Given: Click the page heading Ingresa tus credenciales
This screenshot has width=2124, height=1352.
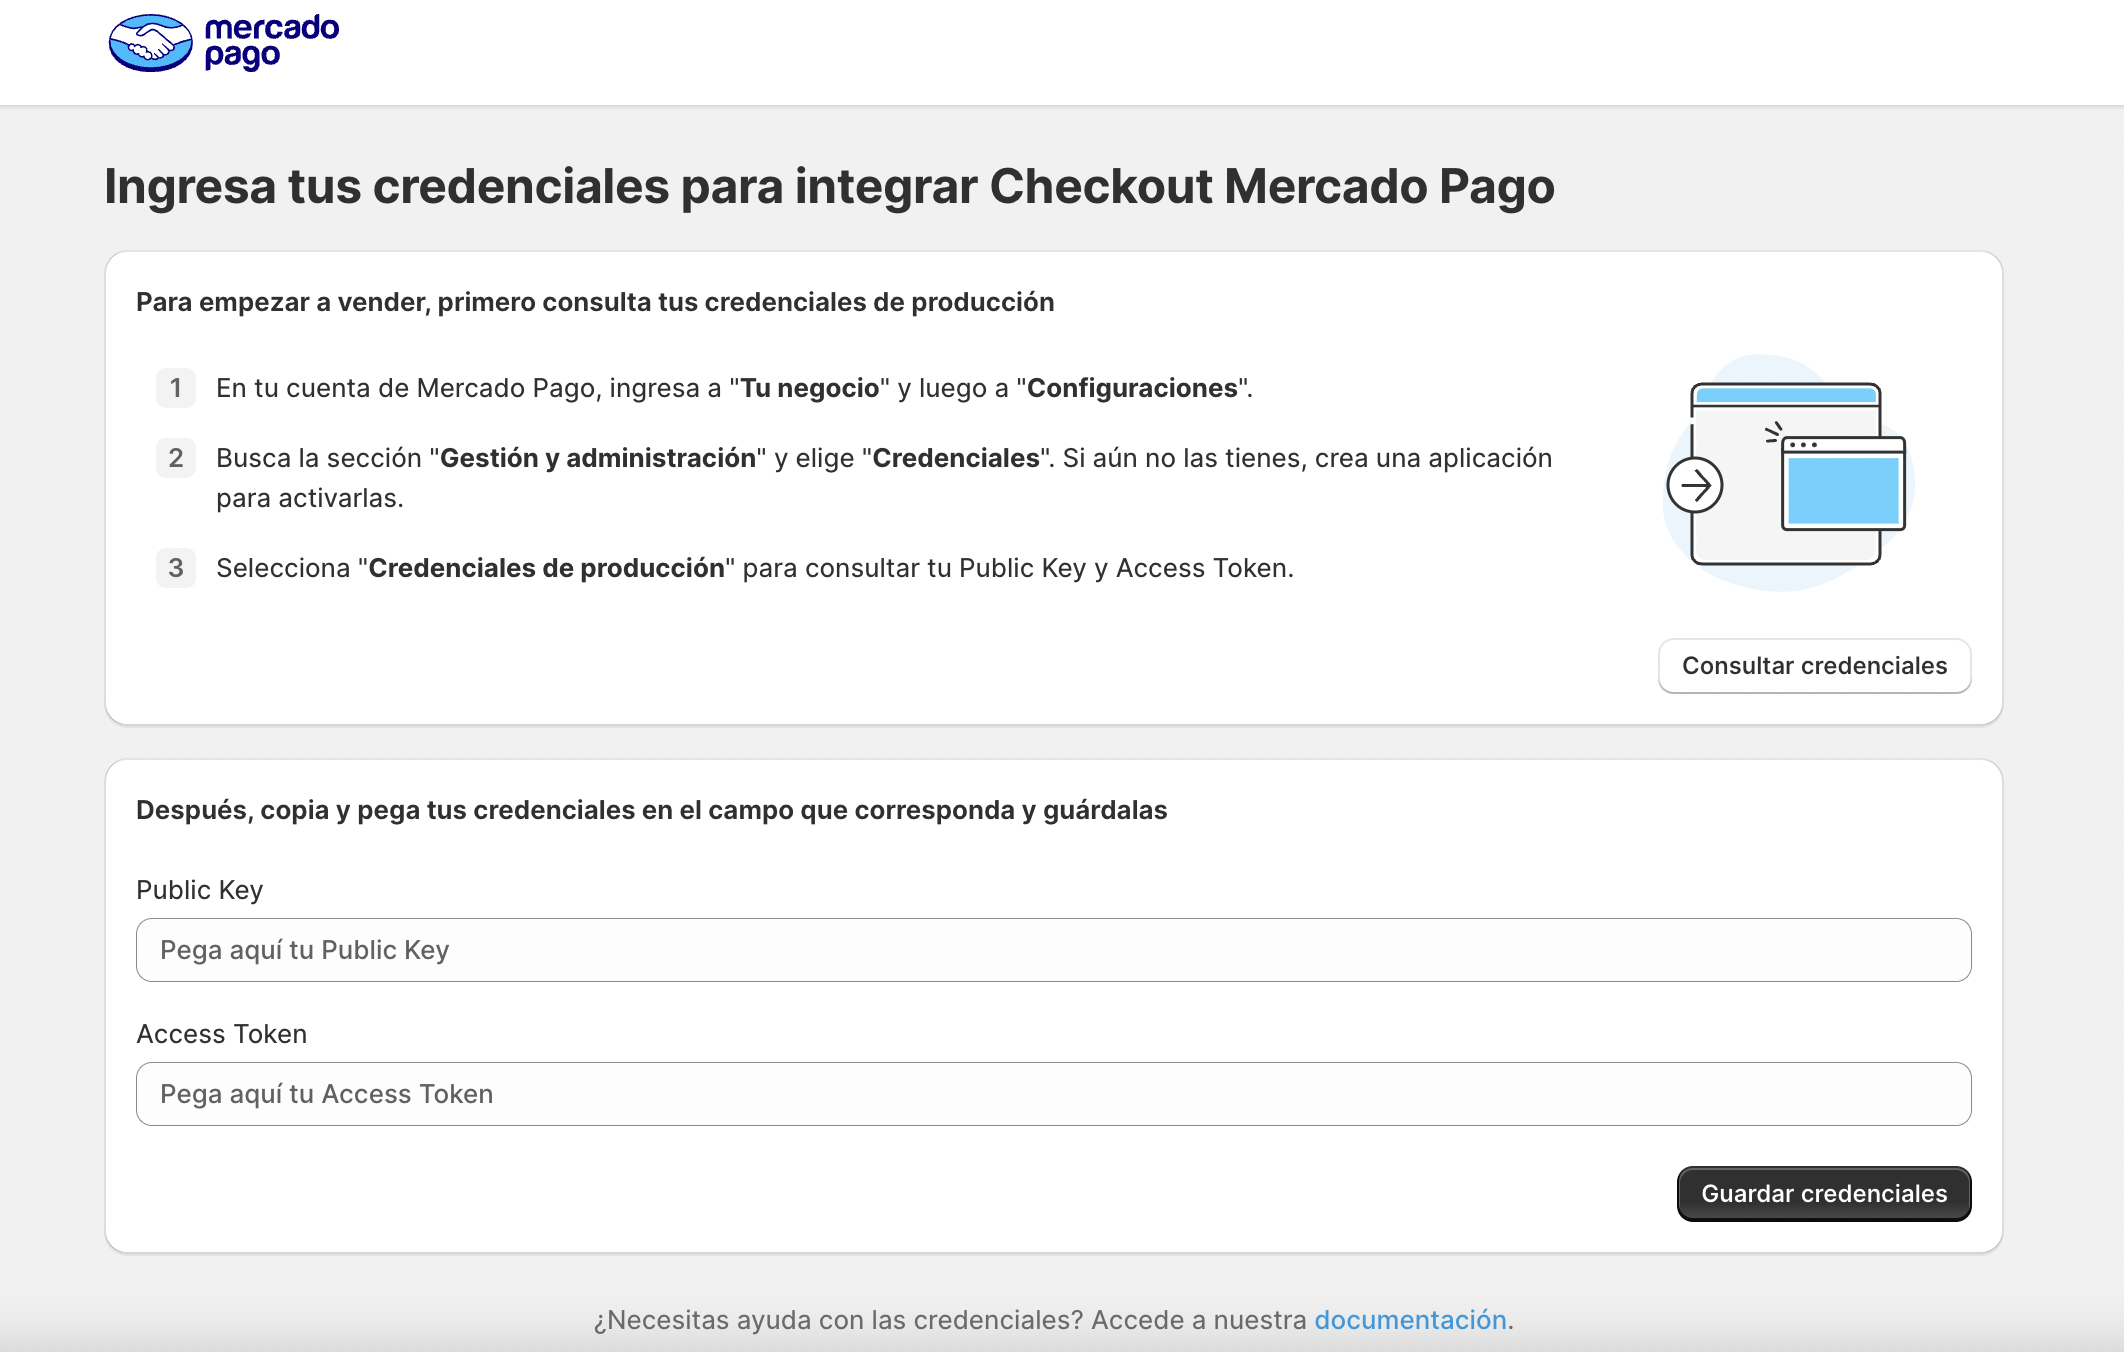Looking at the screenshot, I should click(829, 187).
